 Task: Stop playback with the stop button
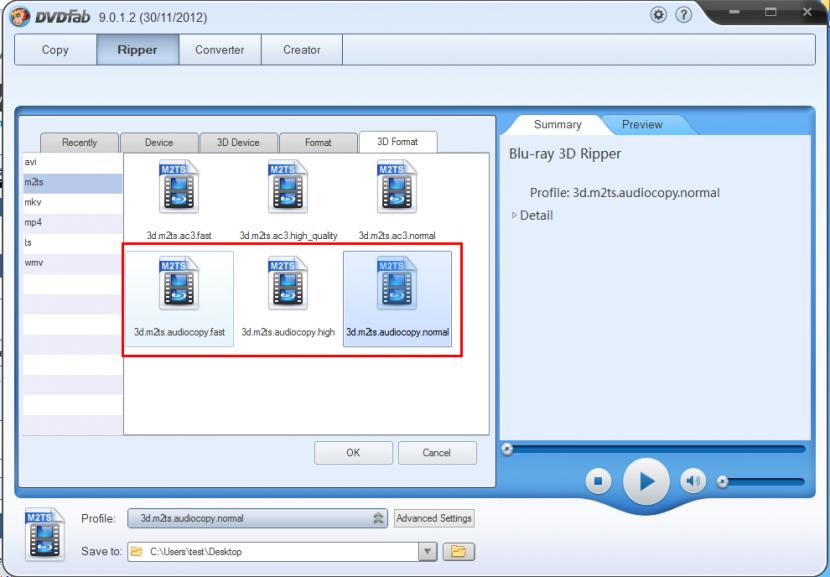click(598, 482)
